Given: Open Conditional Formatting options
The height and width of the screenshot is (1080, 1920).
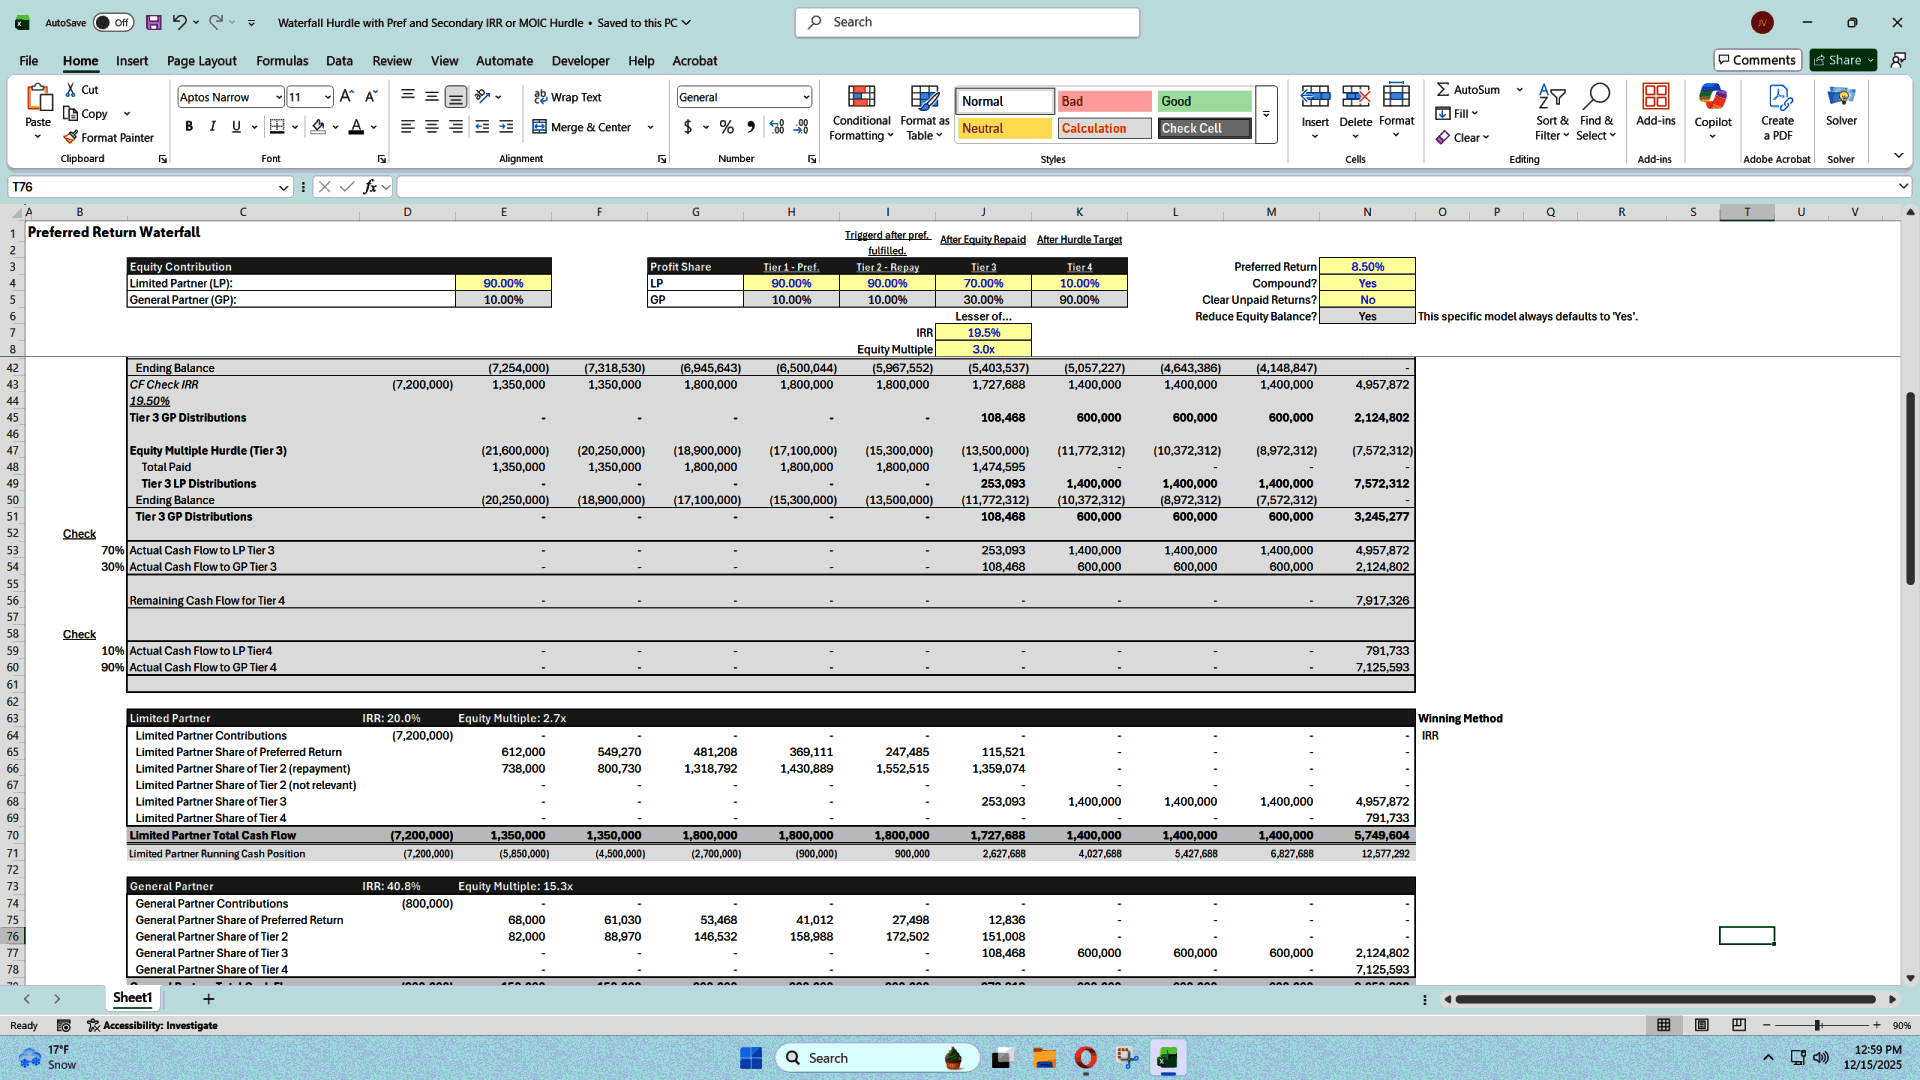Looking at the screenshot, I should pyautogui.click(x=861, y=112).
